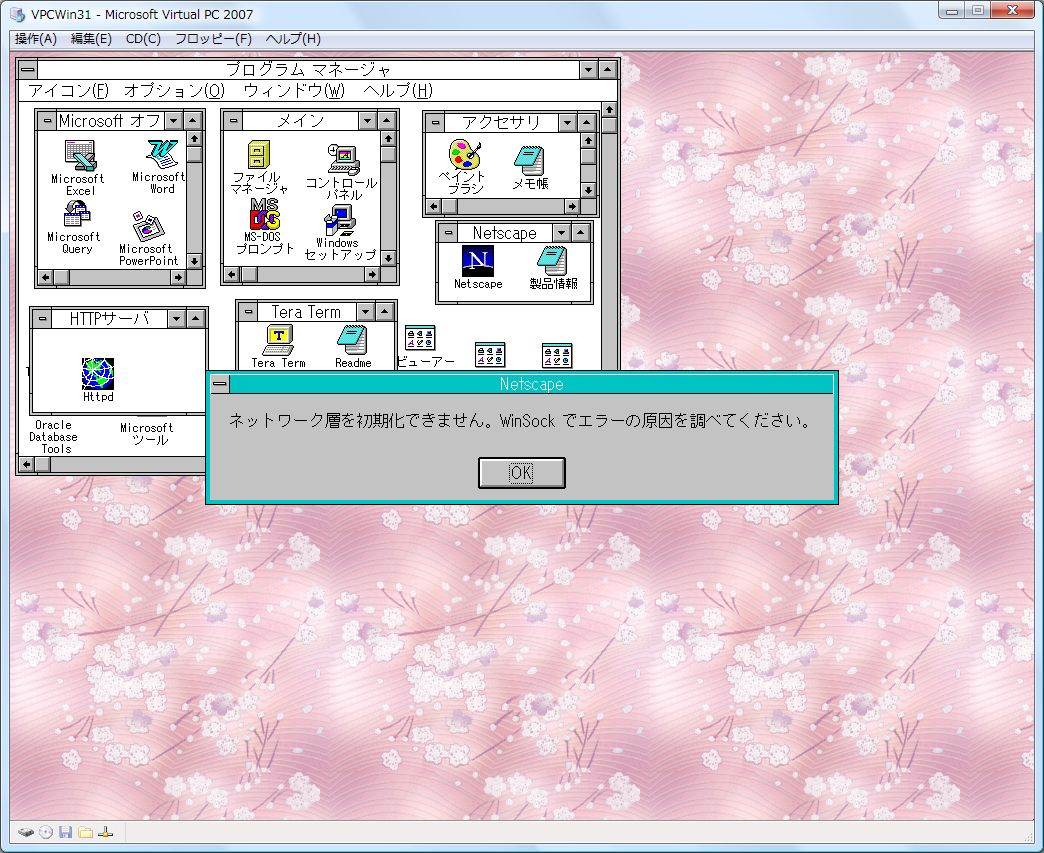Open Netscape error dialog control menu box
The image size is (1044, 853).
pyautogui.click(x=220, y=384)
